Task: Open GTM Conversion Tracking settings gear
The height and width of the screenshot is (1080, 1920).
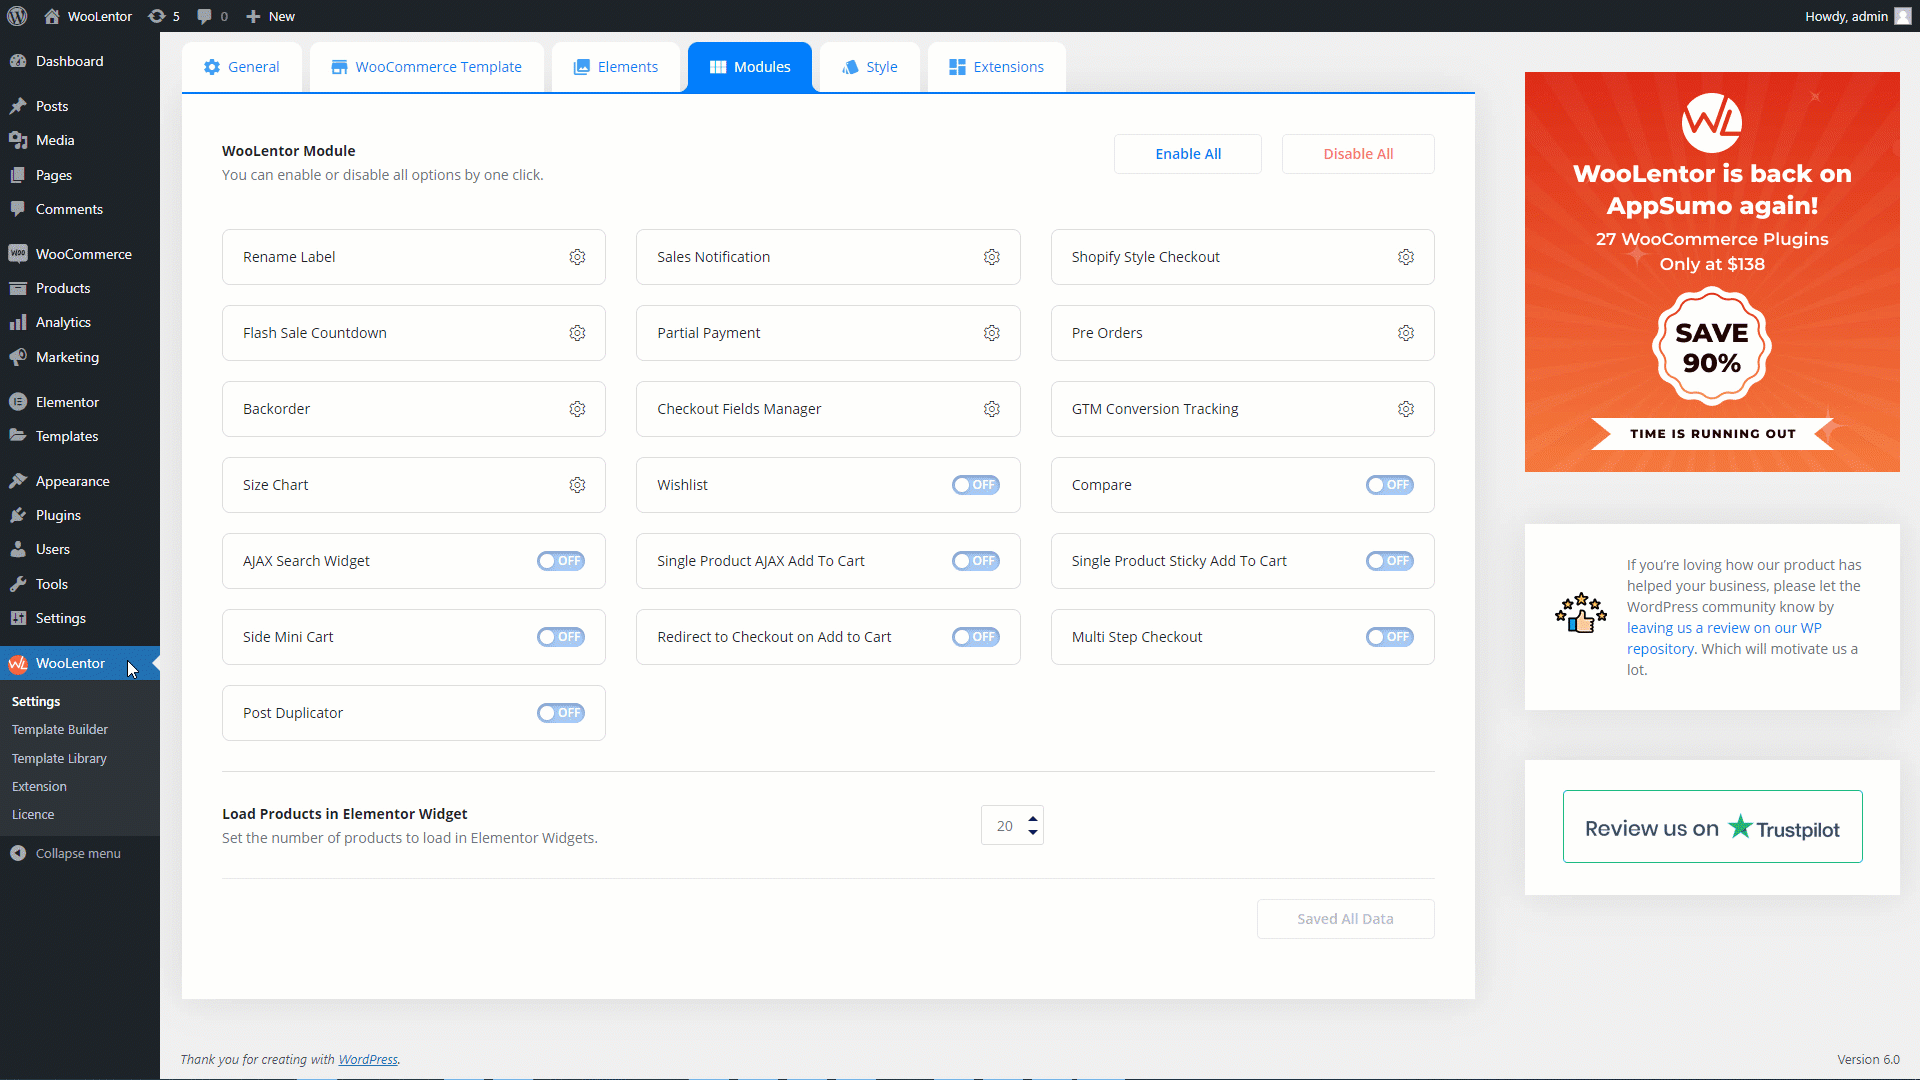Action: pos(1406,408)
